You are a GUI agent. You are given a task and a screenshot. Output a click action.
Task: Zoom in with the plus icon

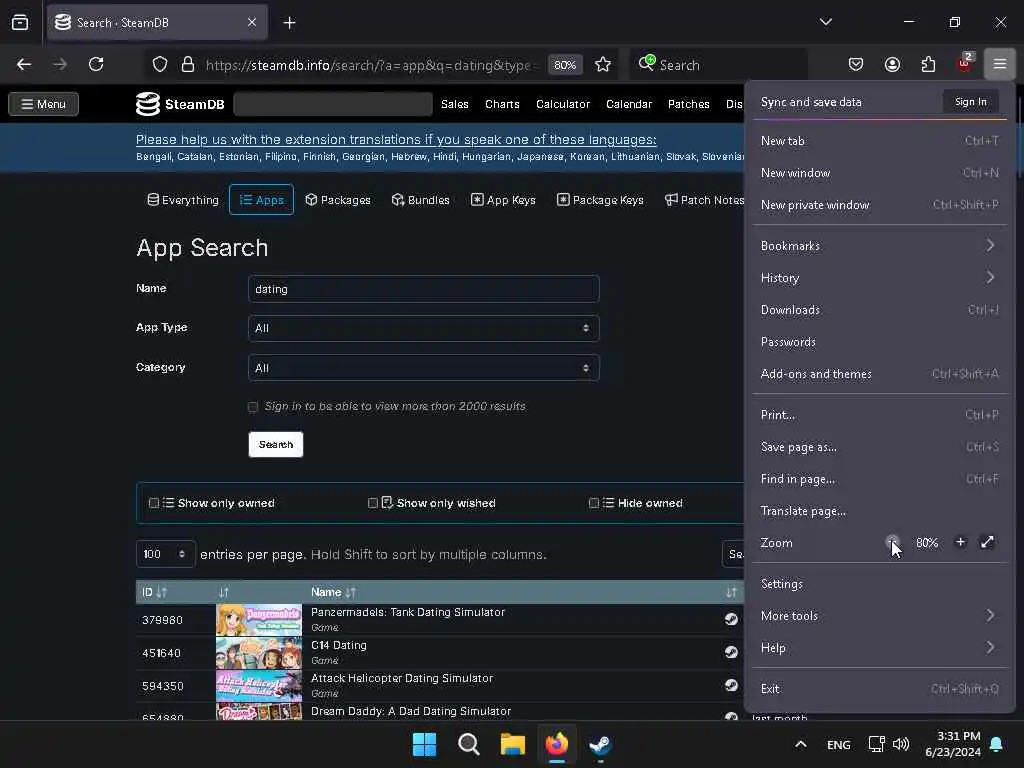tap(960, 542)
